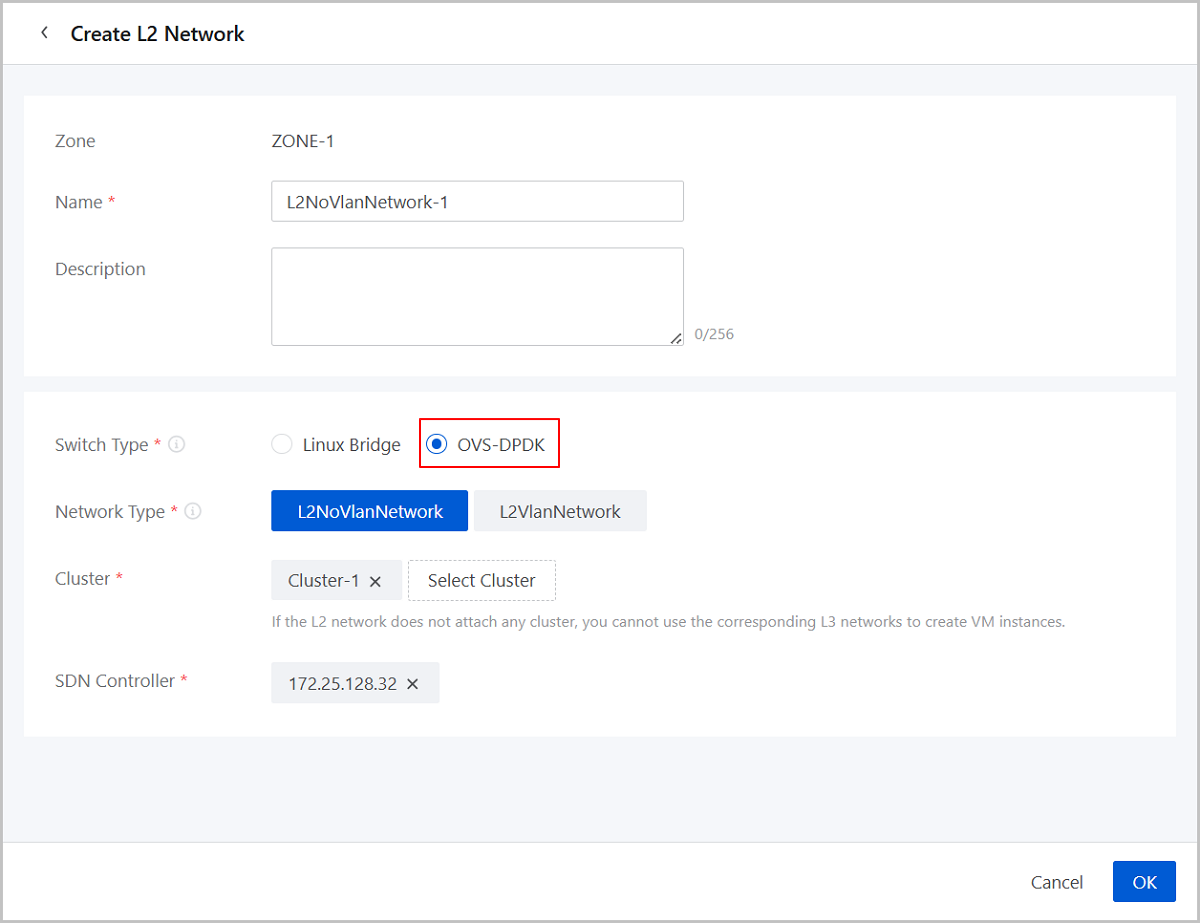Switch to the L2VlanNetwork network type
Image resolution: width=1200 pixels, height=923 pixels.
click(x=560, y=511)
